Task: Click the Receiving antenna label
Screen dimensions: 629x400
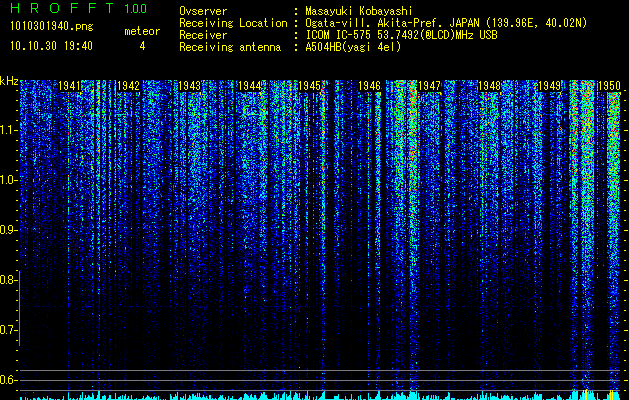Action: pyautogui.click(x=230, y=47)
